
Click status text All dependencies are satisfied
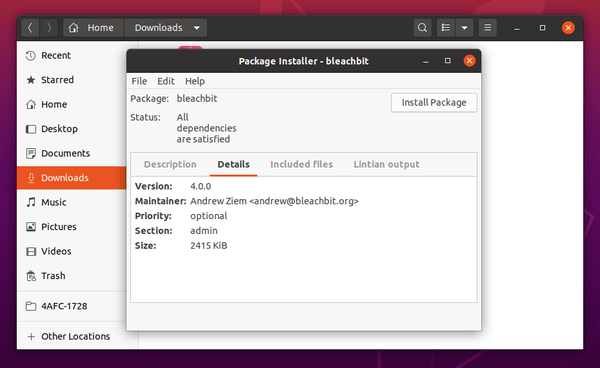[206, 128]
